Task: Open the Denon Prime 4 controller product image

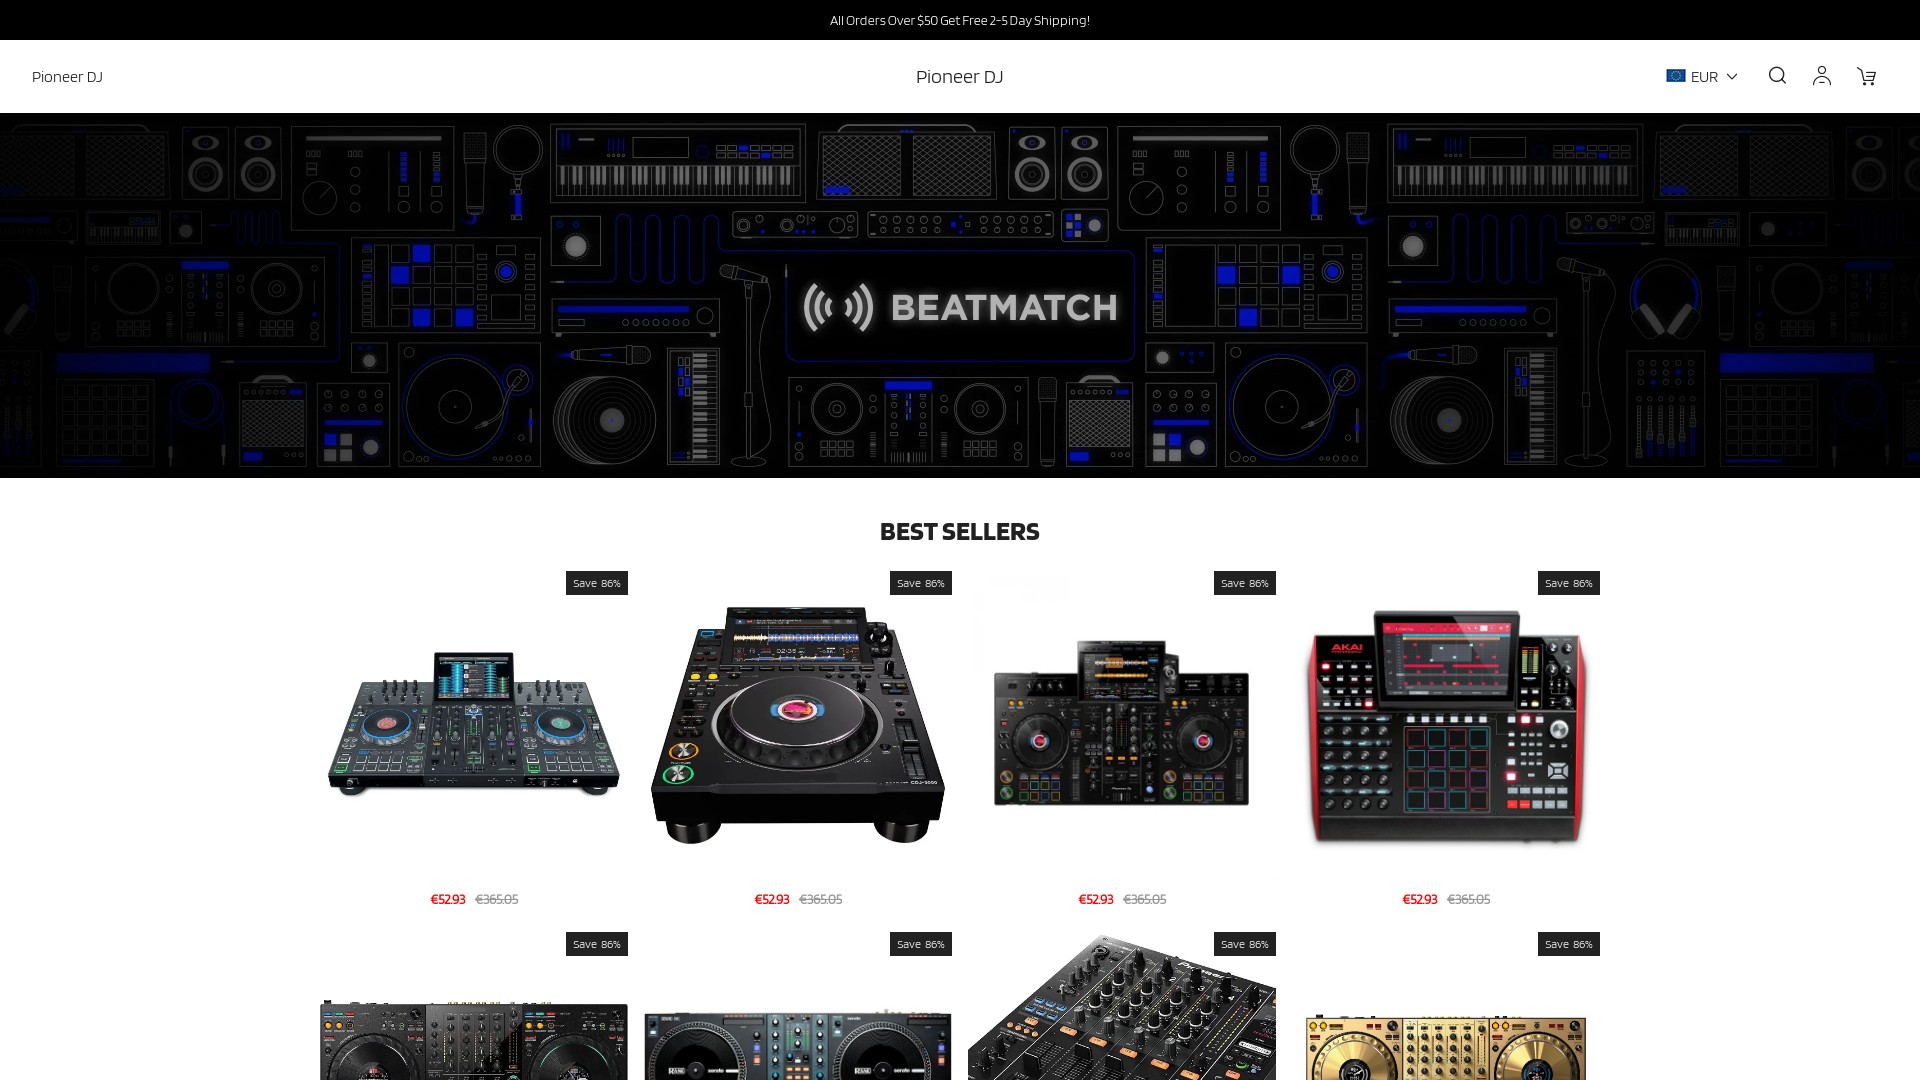Action: (474, 725)
